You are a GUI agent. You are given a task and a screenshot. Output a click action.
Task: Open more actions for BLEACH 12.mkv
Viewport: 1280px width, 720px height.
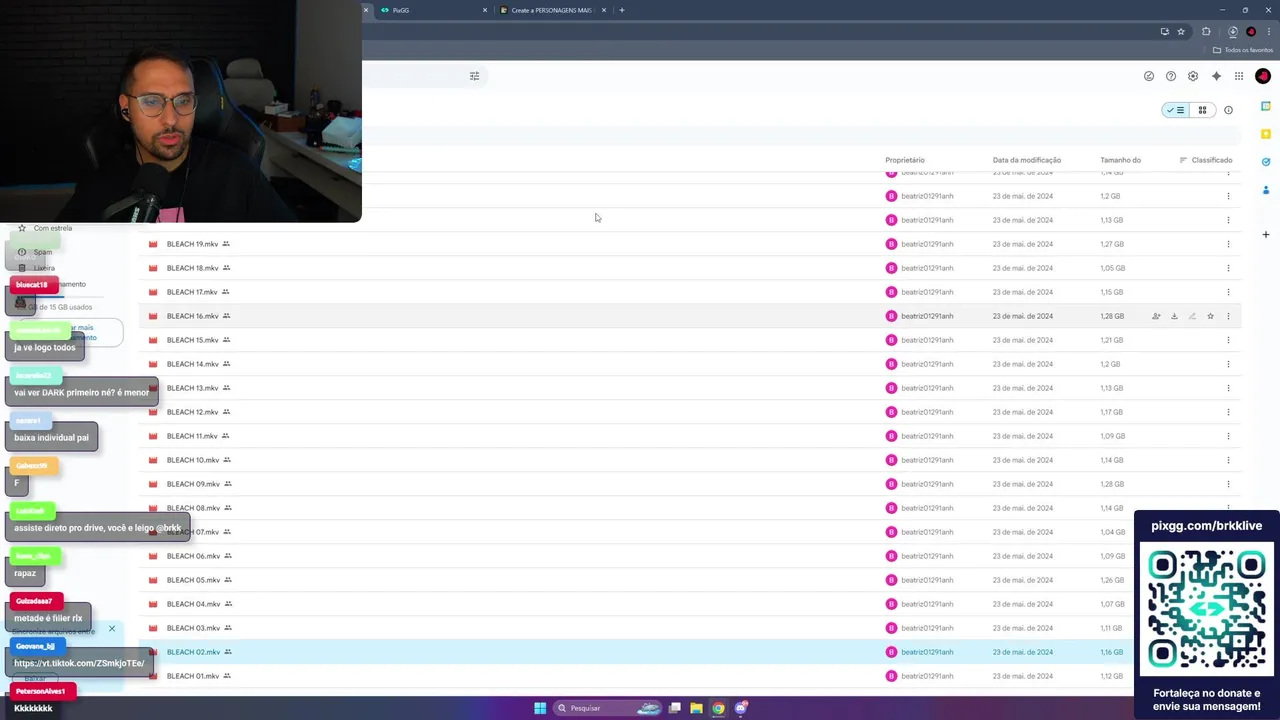[x=1228, y=412]
